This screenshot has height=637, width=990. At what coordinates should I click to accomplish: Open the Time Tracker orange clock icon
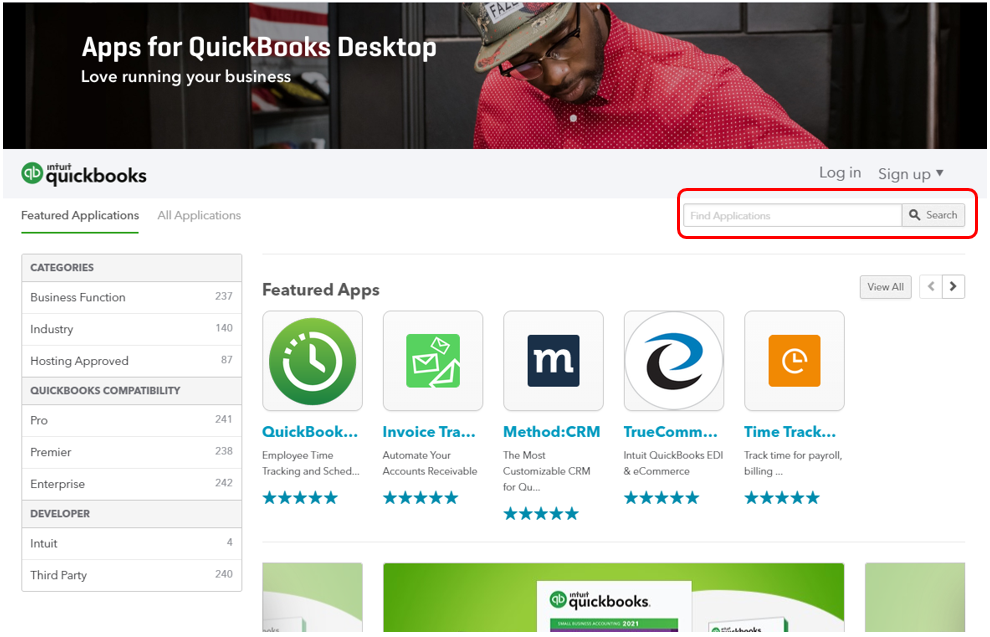click(x=794, y=360)
